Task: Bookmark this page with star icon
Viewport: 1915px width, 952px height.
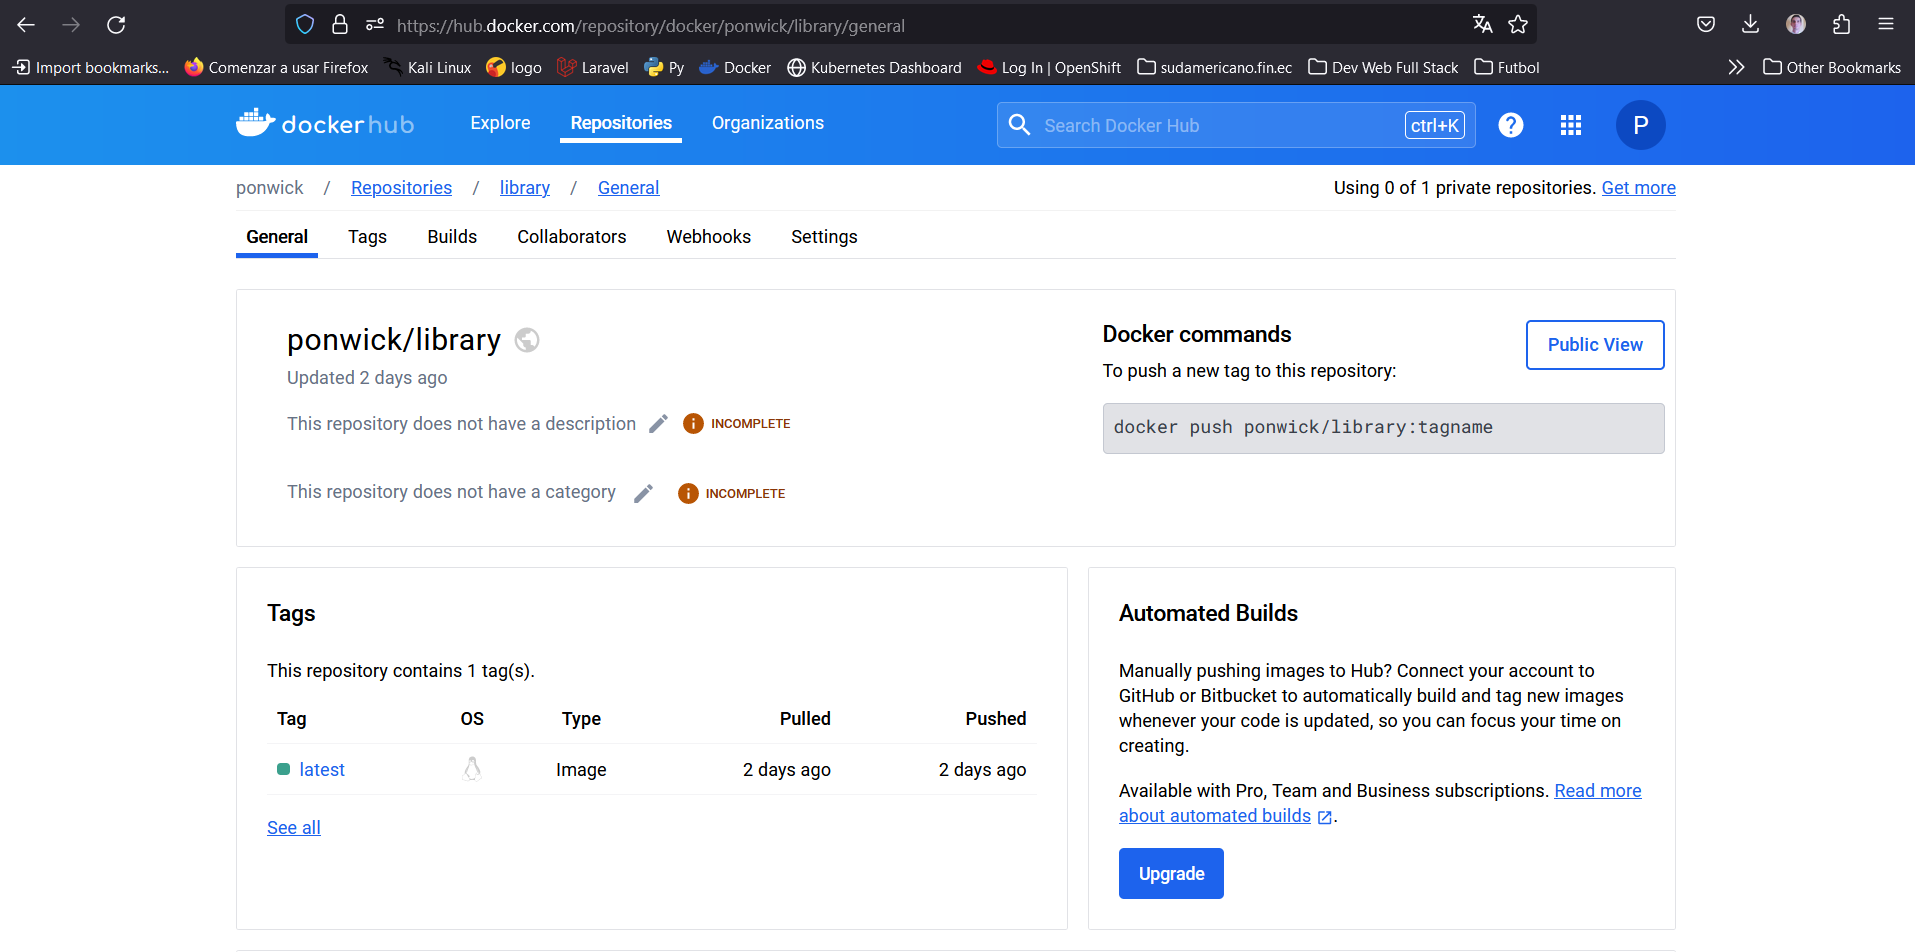Action: [1518, 25]
